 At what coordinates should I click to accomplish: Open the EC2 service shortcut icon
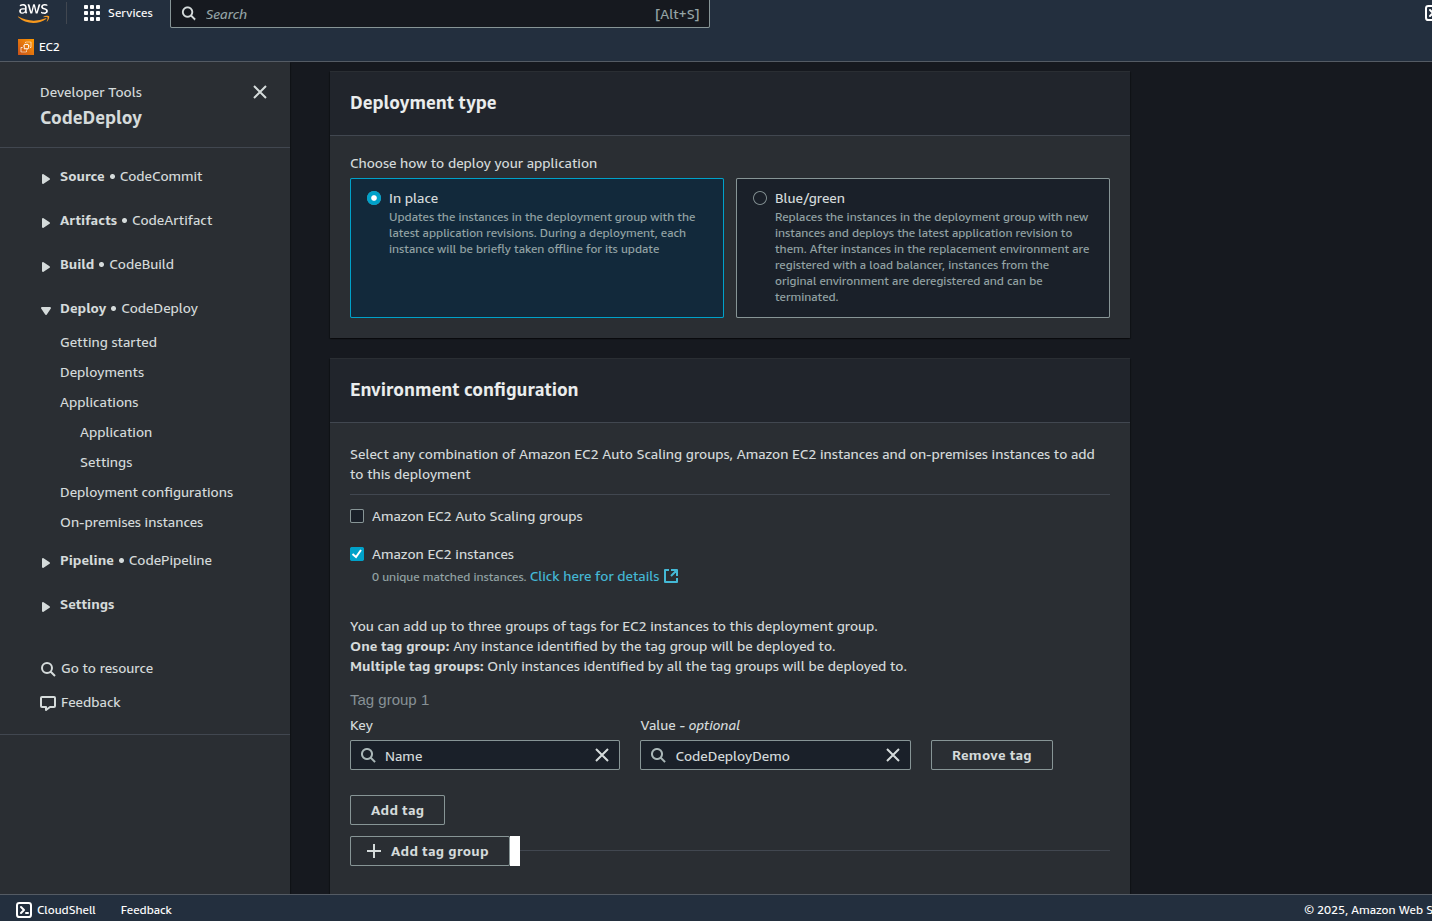(x=26, y=47)
